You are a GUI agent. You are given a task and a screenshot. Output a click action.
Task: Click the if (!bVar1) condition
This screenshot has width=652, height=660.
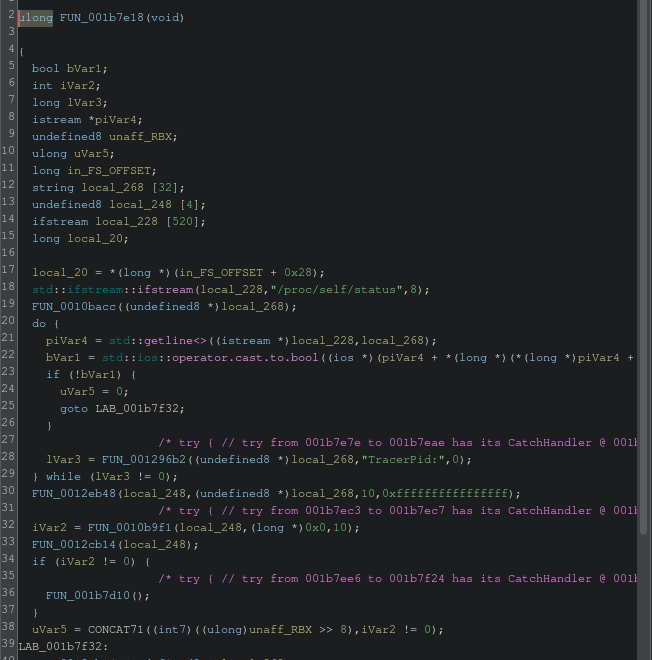pos(84,375)
